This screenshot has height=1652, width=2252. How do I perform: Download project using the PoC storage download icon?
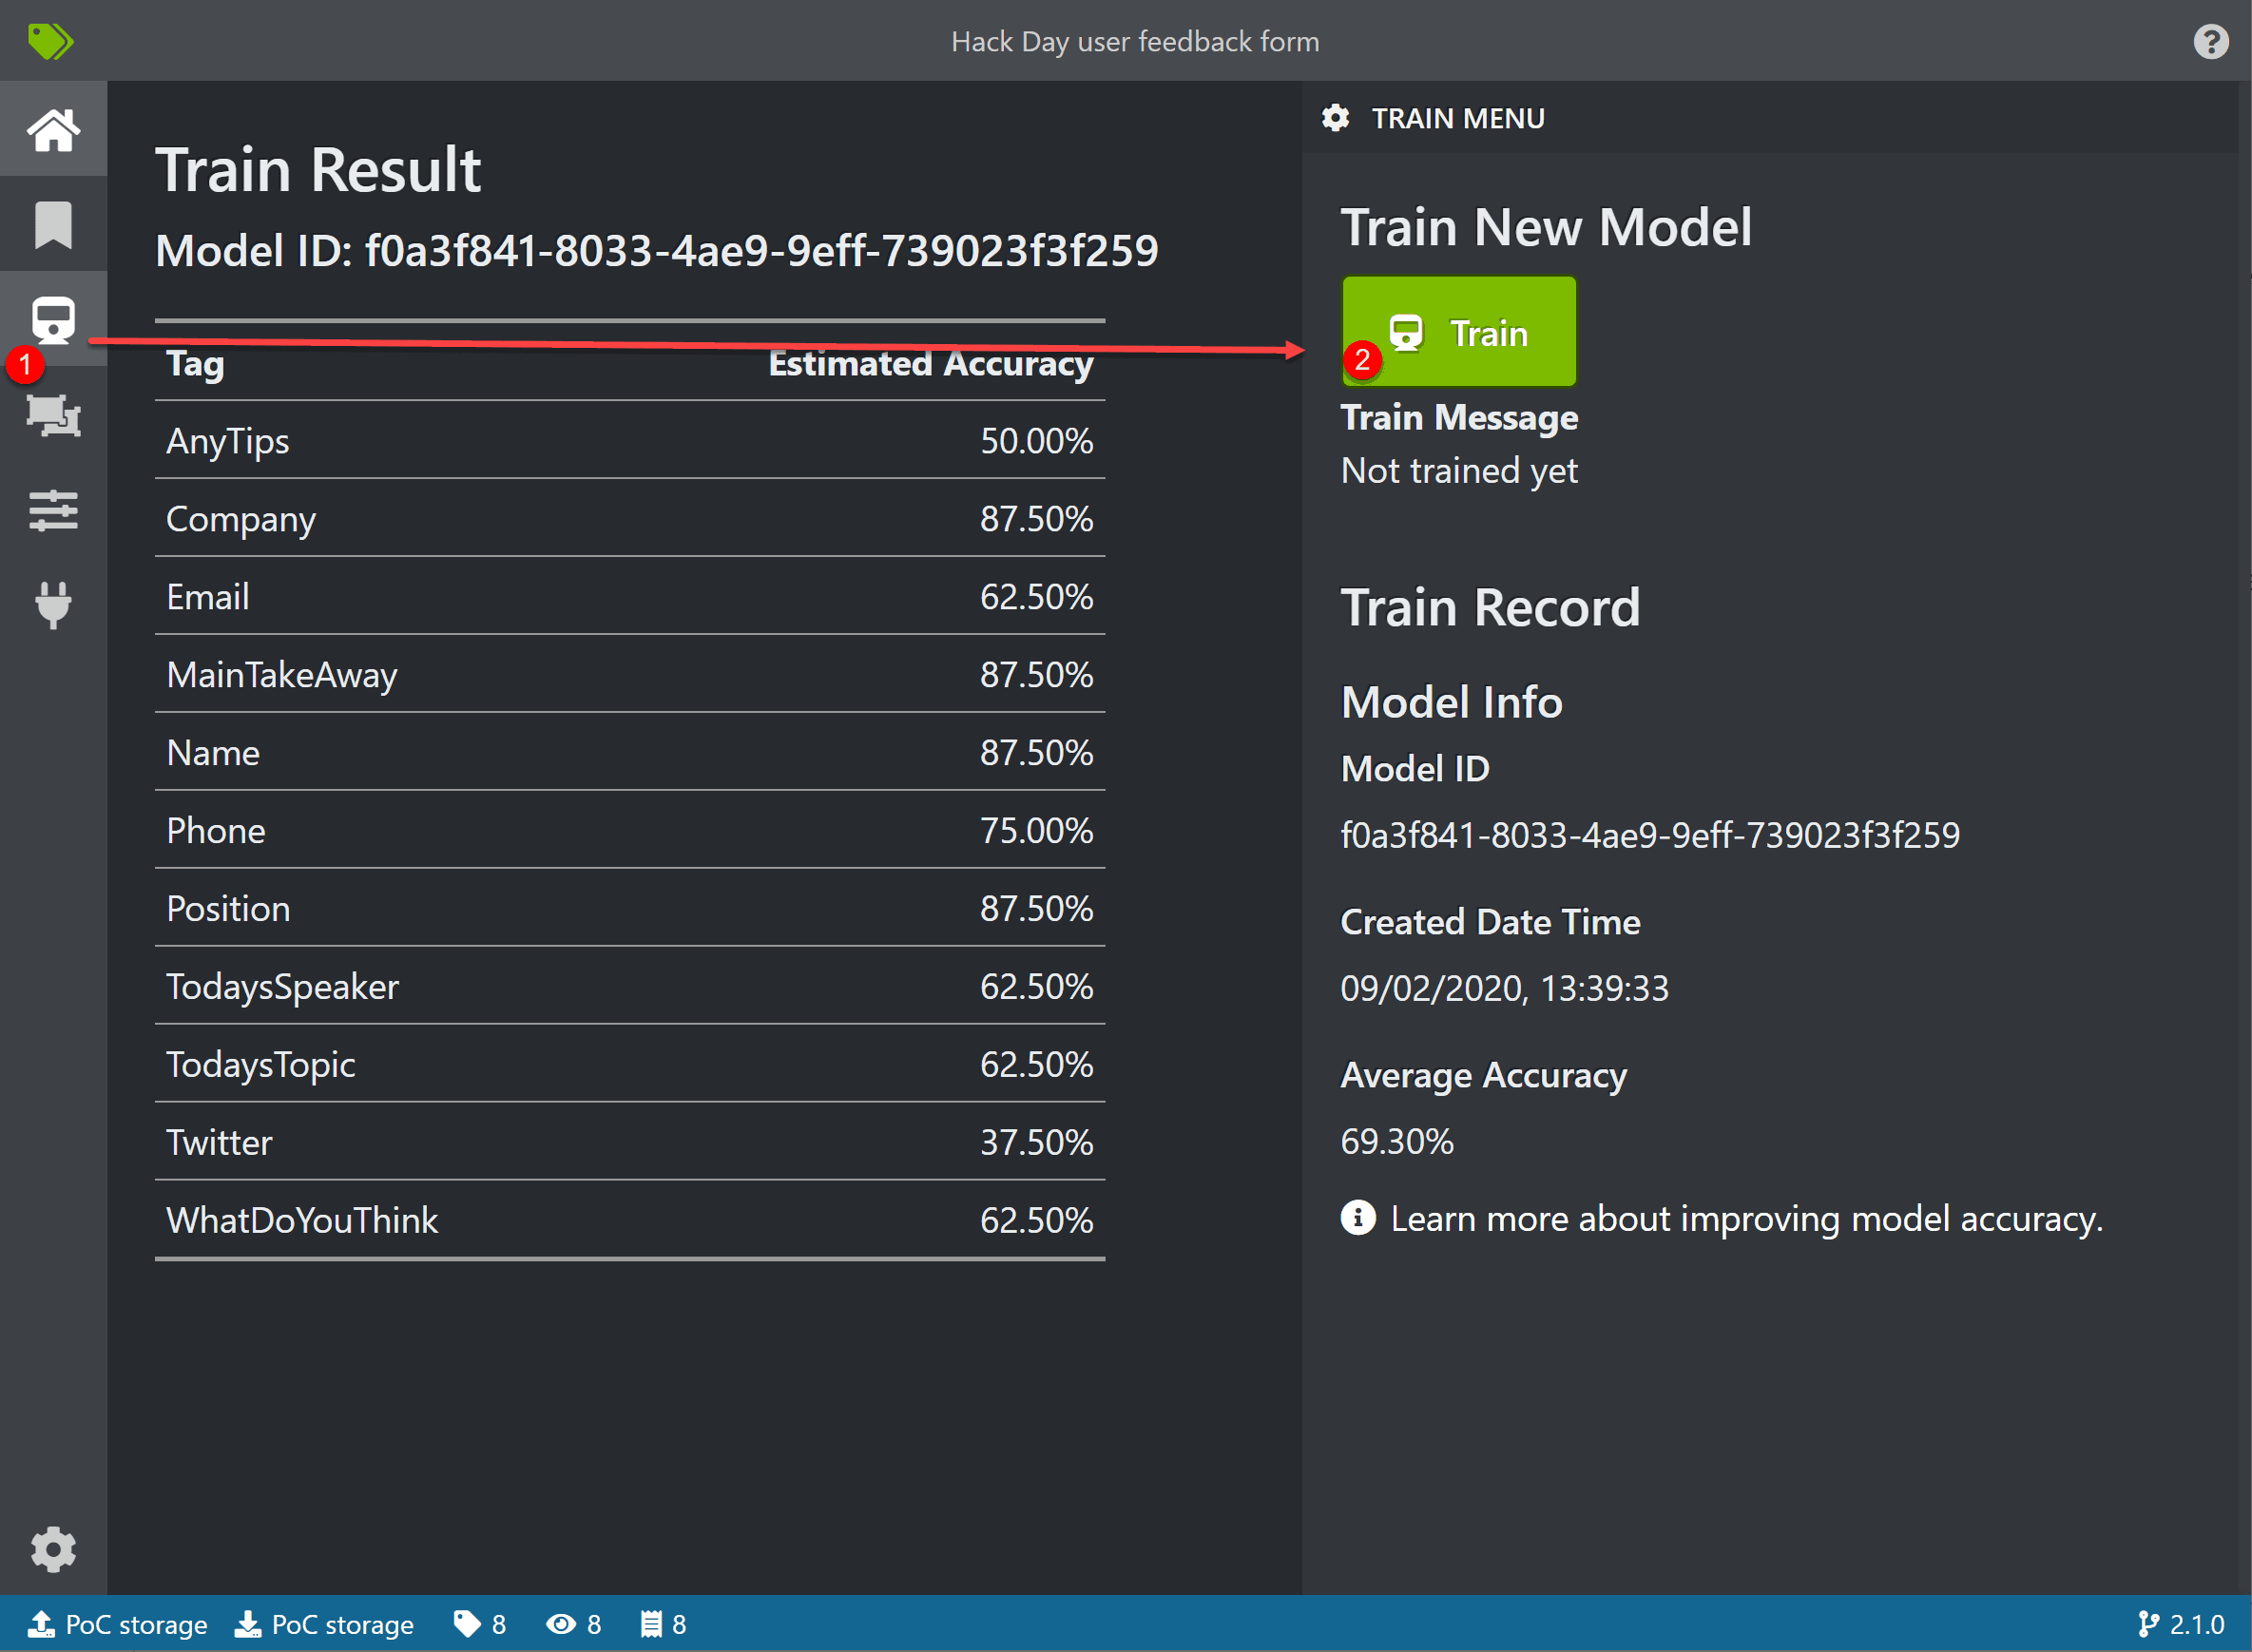(x=248, y=1624)
